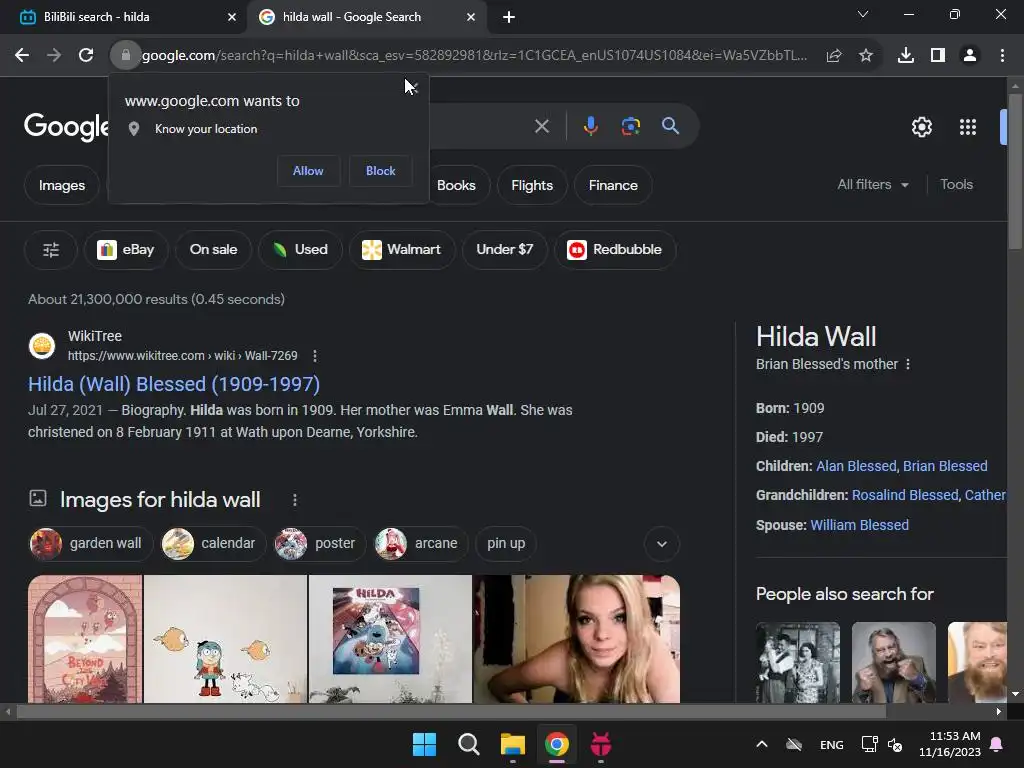Open the Alan Blessed link
Screen dimensions: 1024x768
[856, 466]
